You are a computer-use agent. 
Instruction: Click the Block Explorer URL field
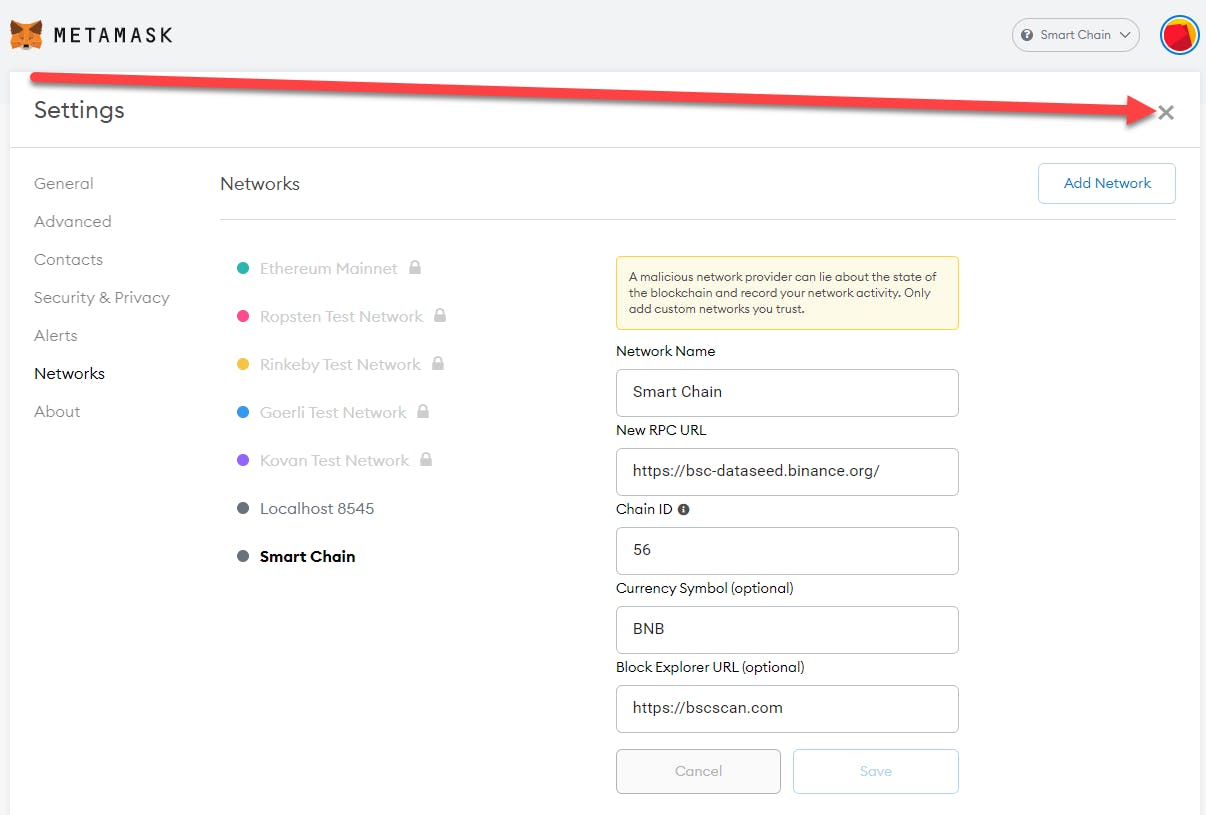pos(787,708)
